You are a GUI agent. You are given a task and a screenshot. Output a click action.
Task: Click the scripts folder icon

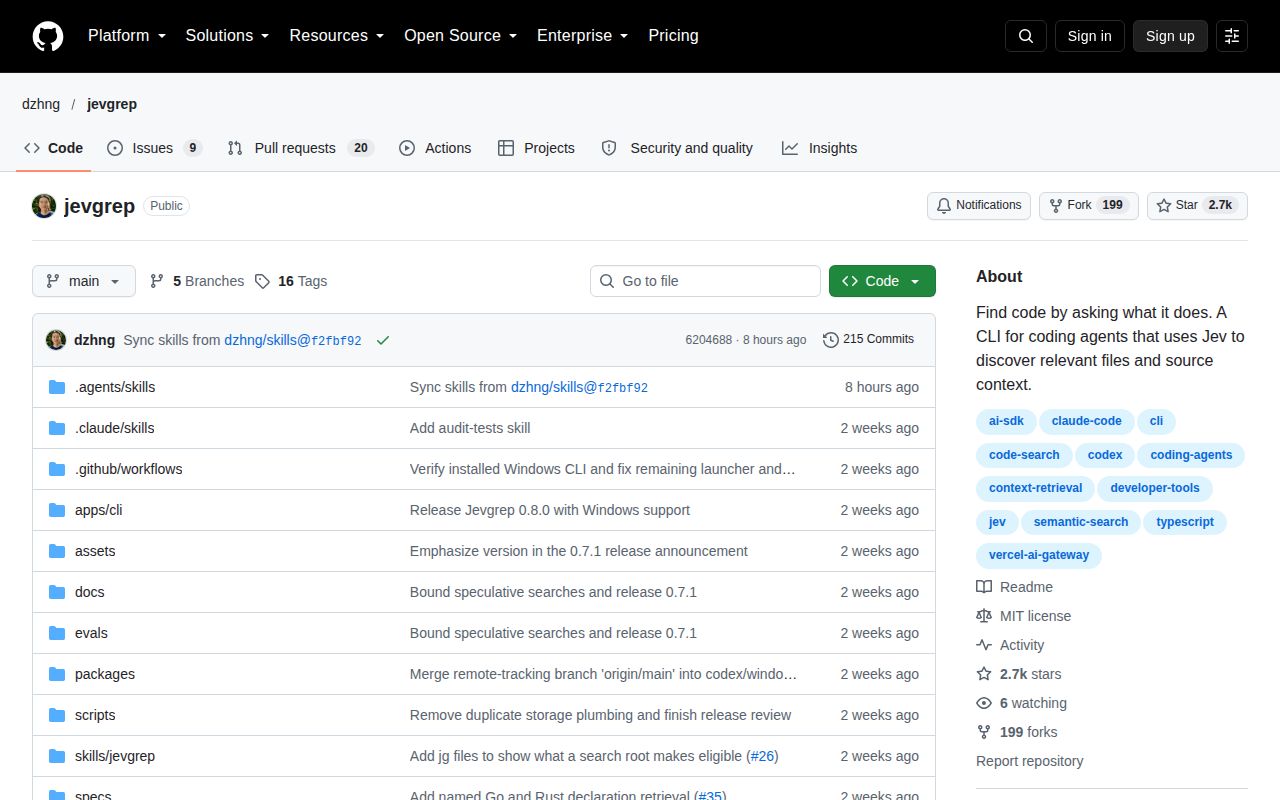click(x=57, y=715)
